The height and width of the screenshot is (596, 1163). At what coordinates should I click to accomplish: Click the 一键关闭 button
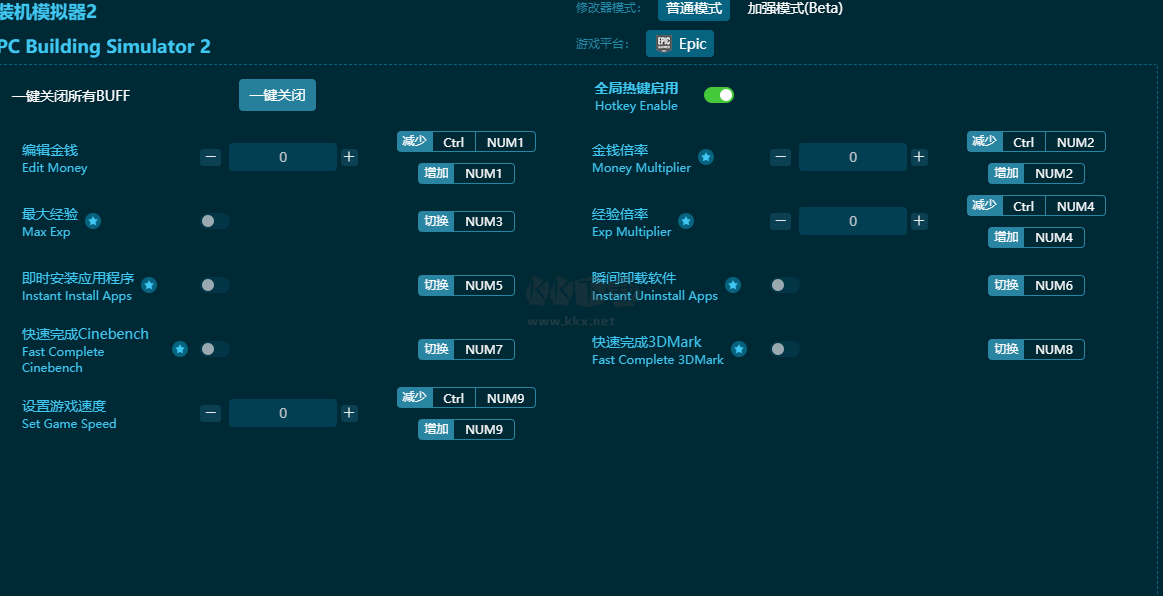(x=277, y=95)
